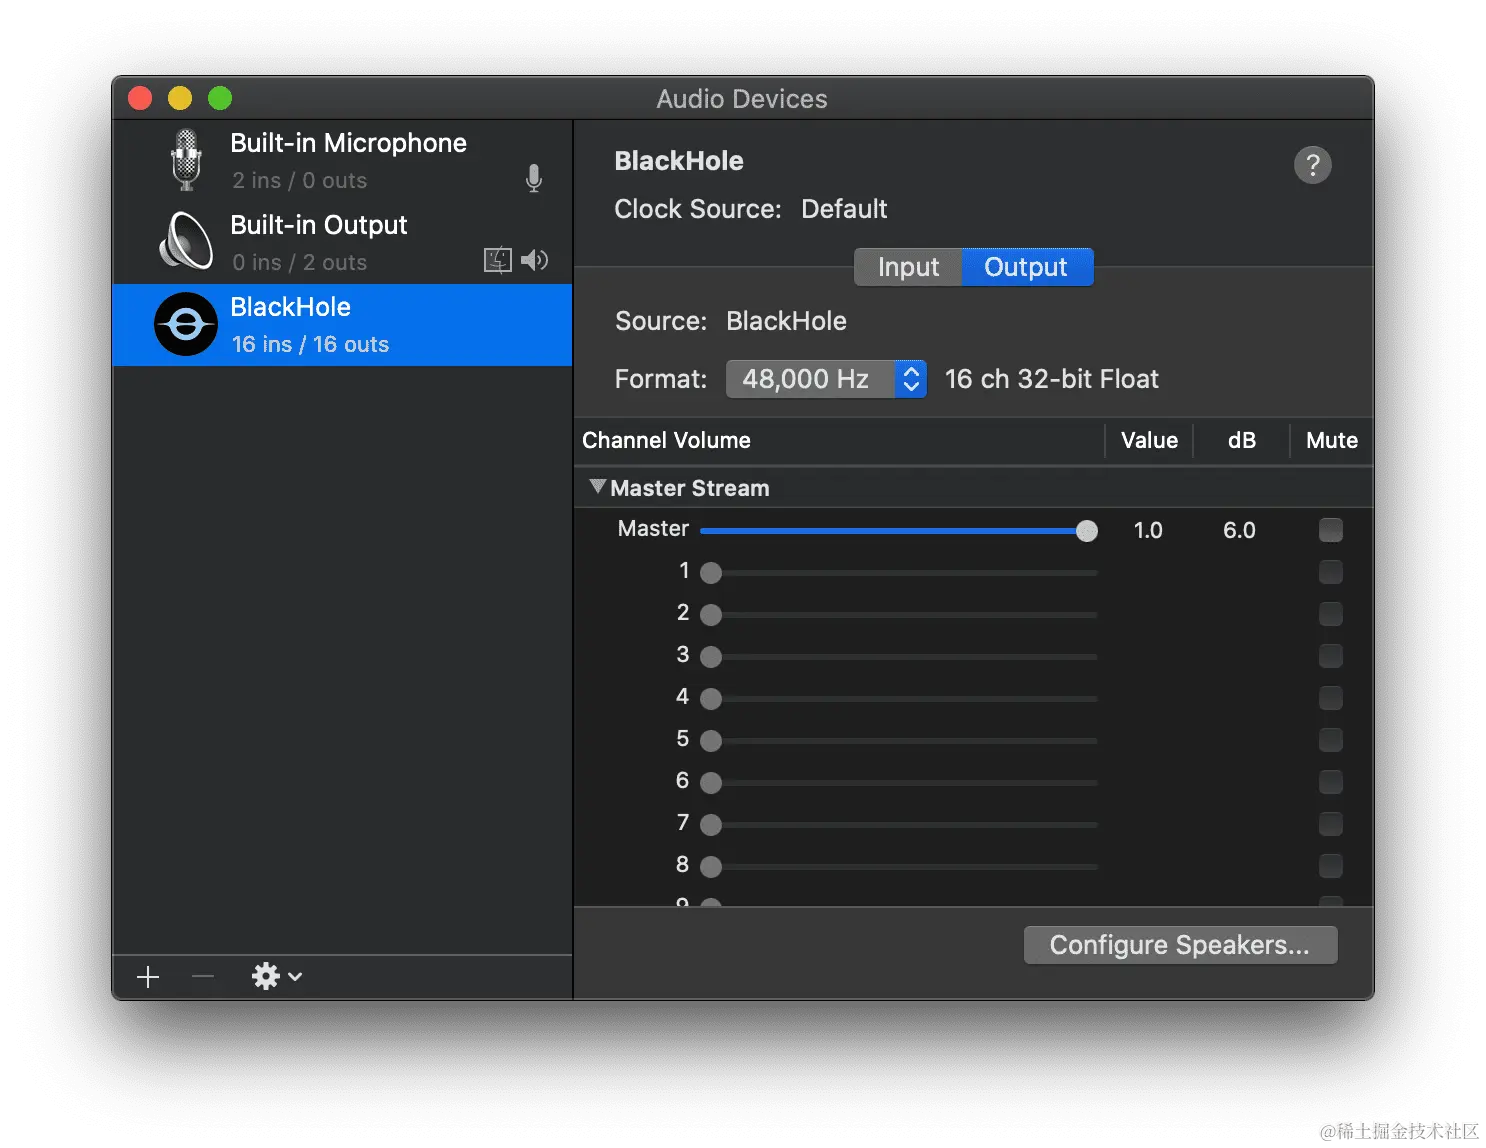Viewport: 1486px width, 1148px height.
Task: Mute the Master channel checkbox
Action: click(x=1330, y=530)
